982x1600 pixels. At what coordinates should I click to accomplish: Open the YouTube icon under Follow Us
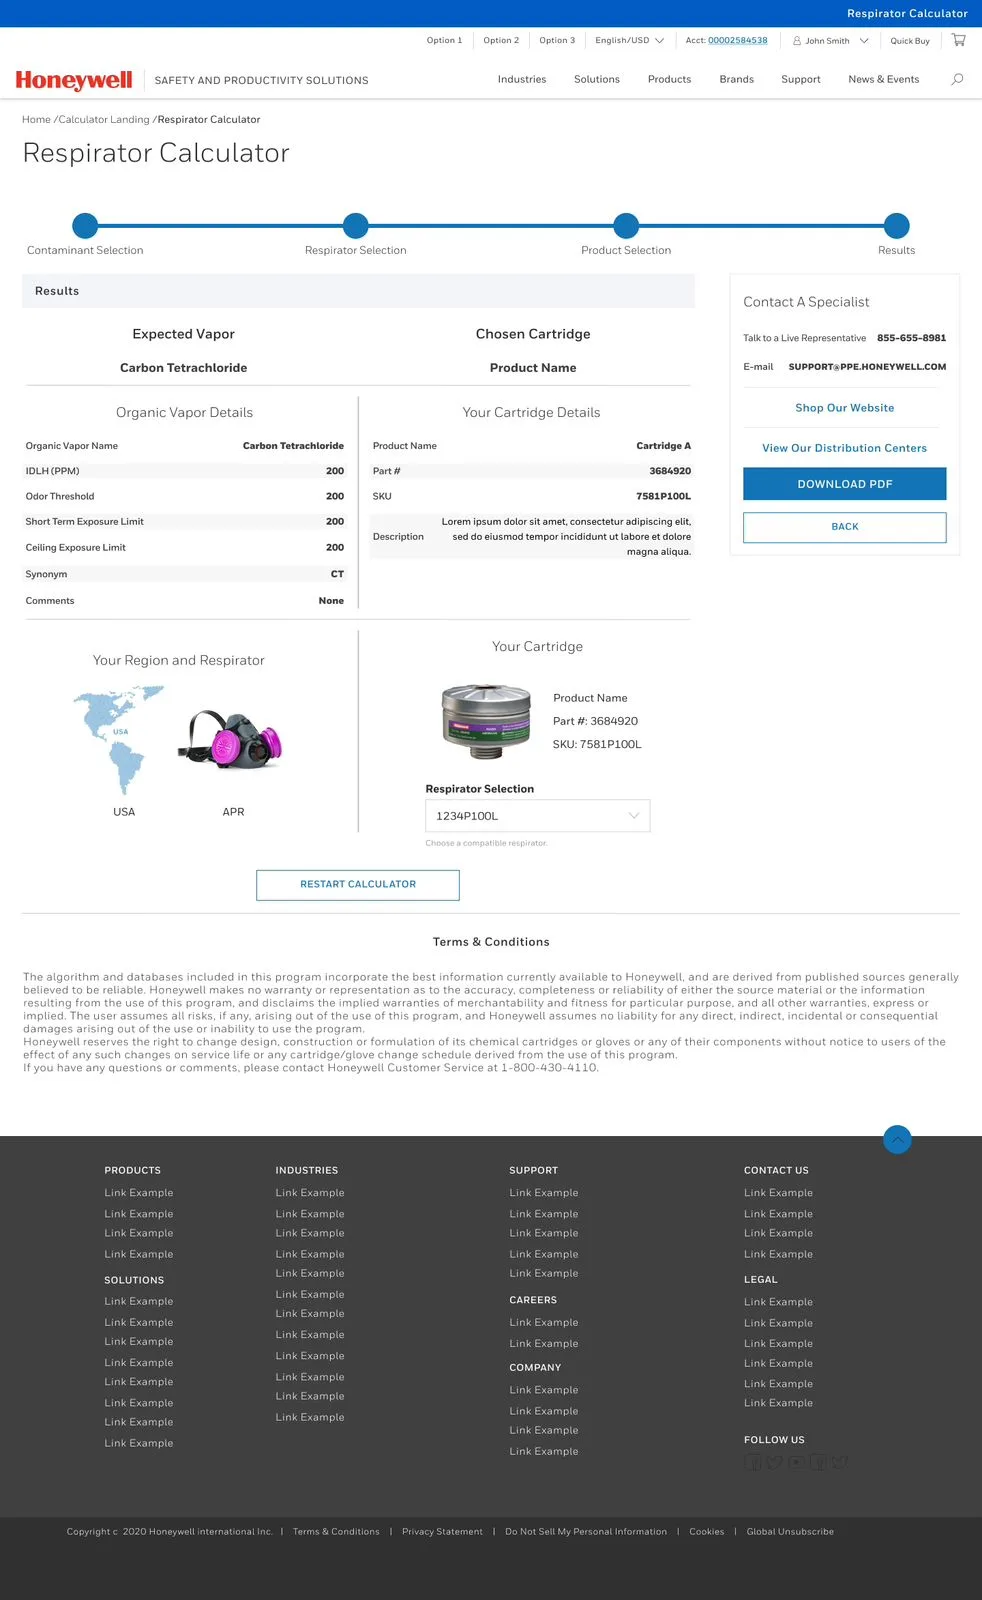click(x=796, y=1462)
